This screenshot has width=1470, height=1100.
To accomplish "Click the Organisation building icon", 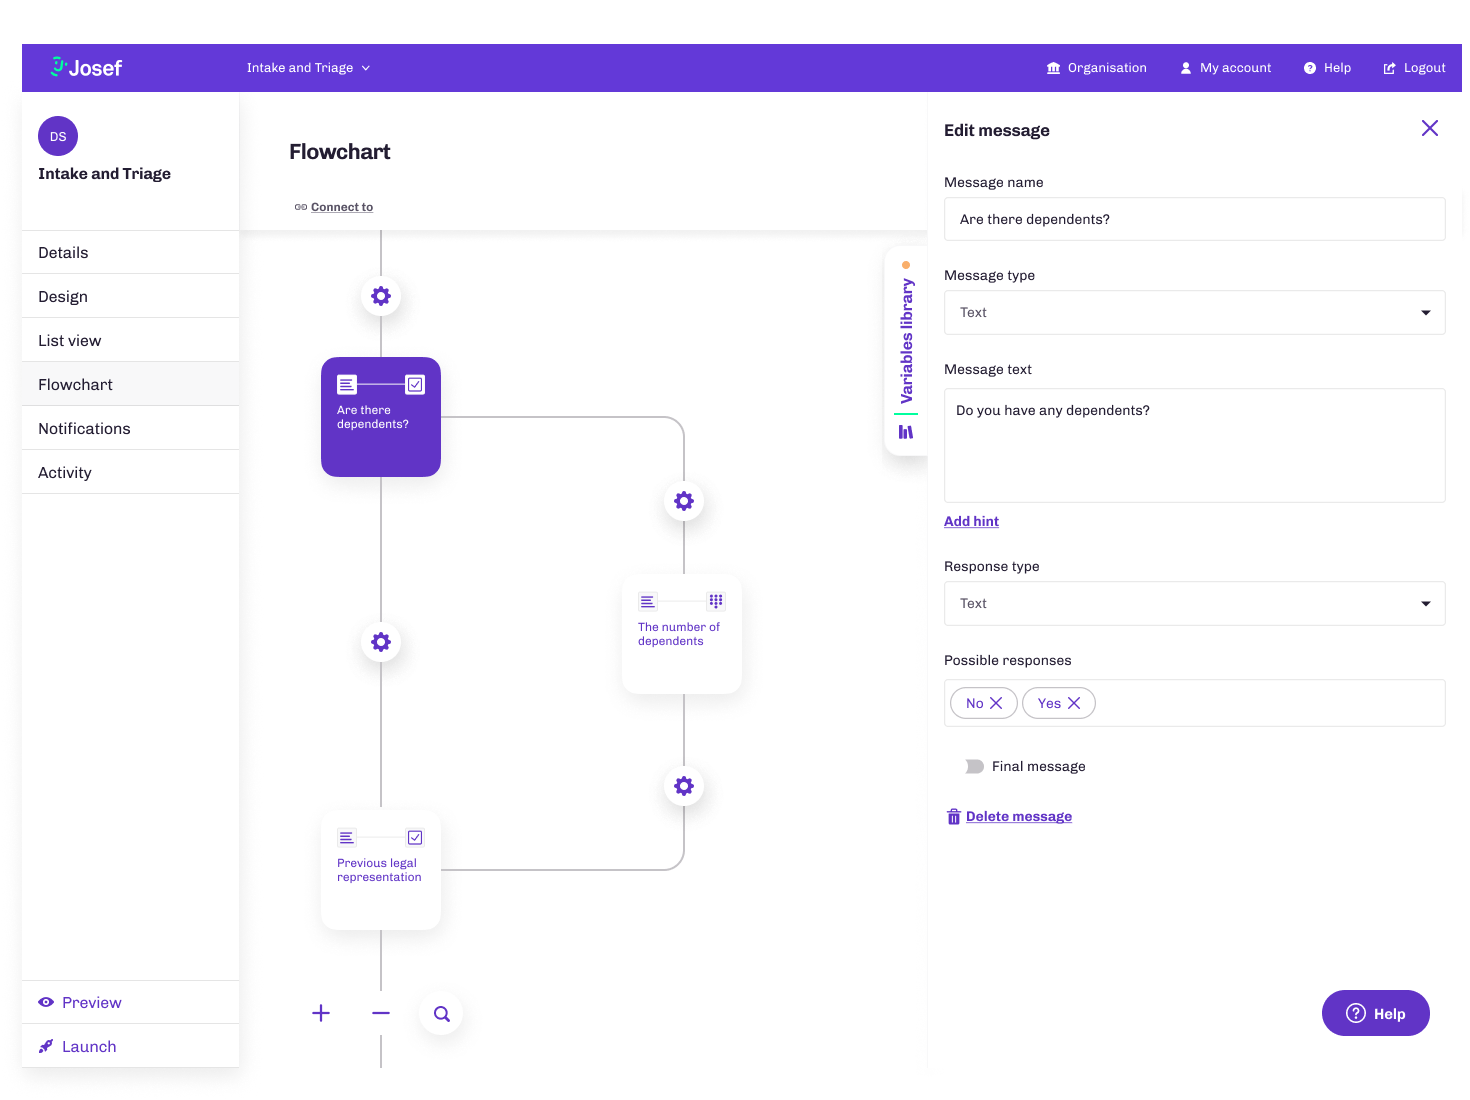I will pos(1052,67).
